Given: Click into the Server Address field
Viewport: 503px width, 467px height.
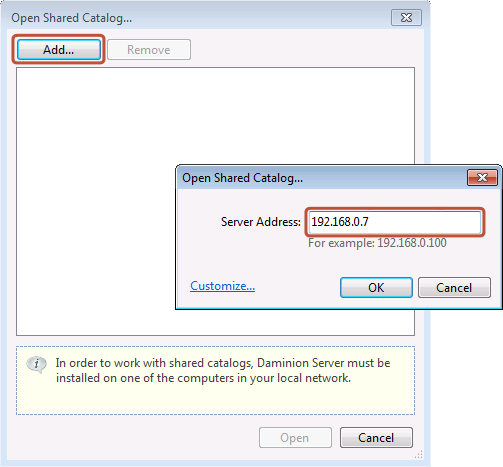Looking at the screenshot, I should [395, 222].
